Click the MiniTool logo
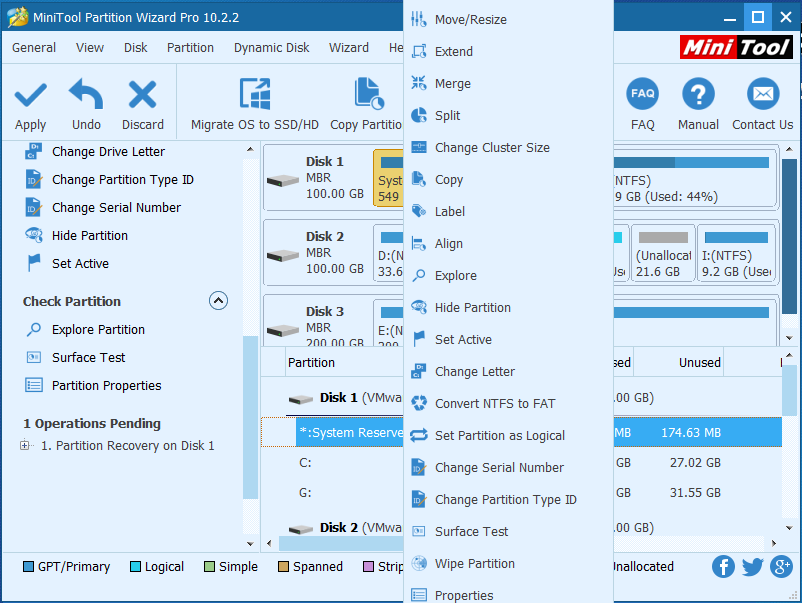The height and width of the screenshot is (603, 802). (x=736, y=48)
